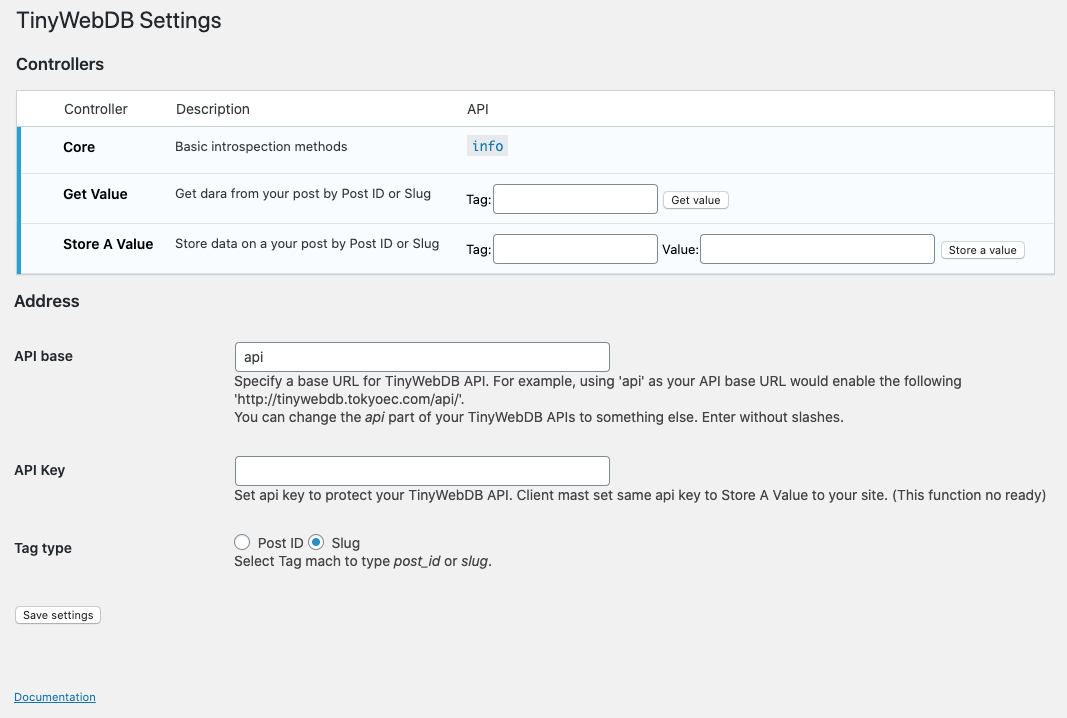The width and height of the screenshot is (1067, 718).
Task: Click the Store a value button
Action: click(983, 250)
